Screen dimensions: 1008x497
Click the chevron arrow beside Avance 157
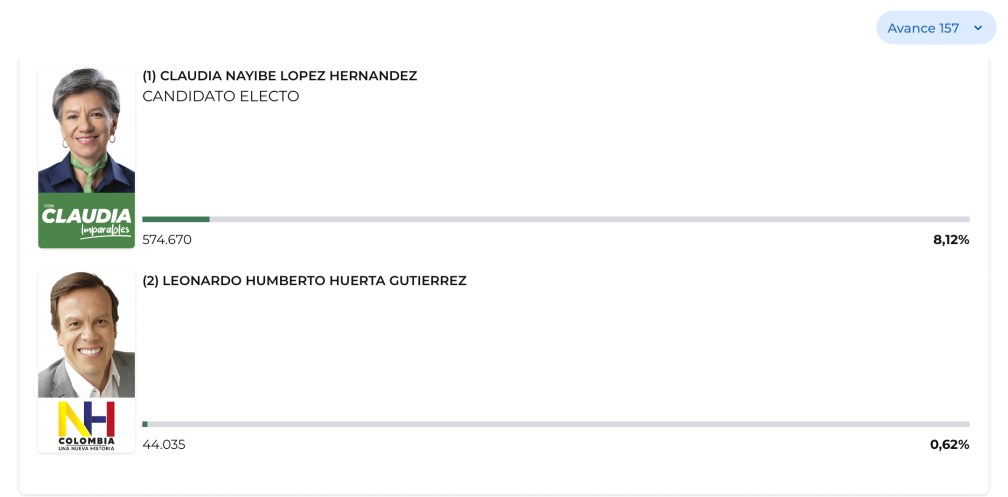978,28
